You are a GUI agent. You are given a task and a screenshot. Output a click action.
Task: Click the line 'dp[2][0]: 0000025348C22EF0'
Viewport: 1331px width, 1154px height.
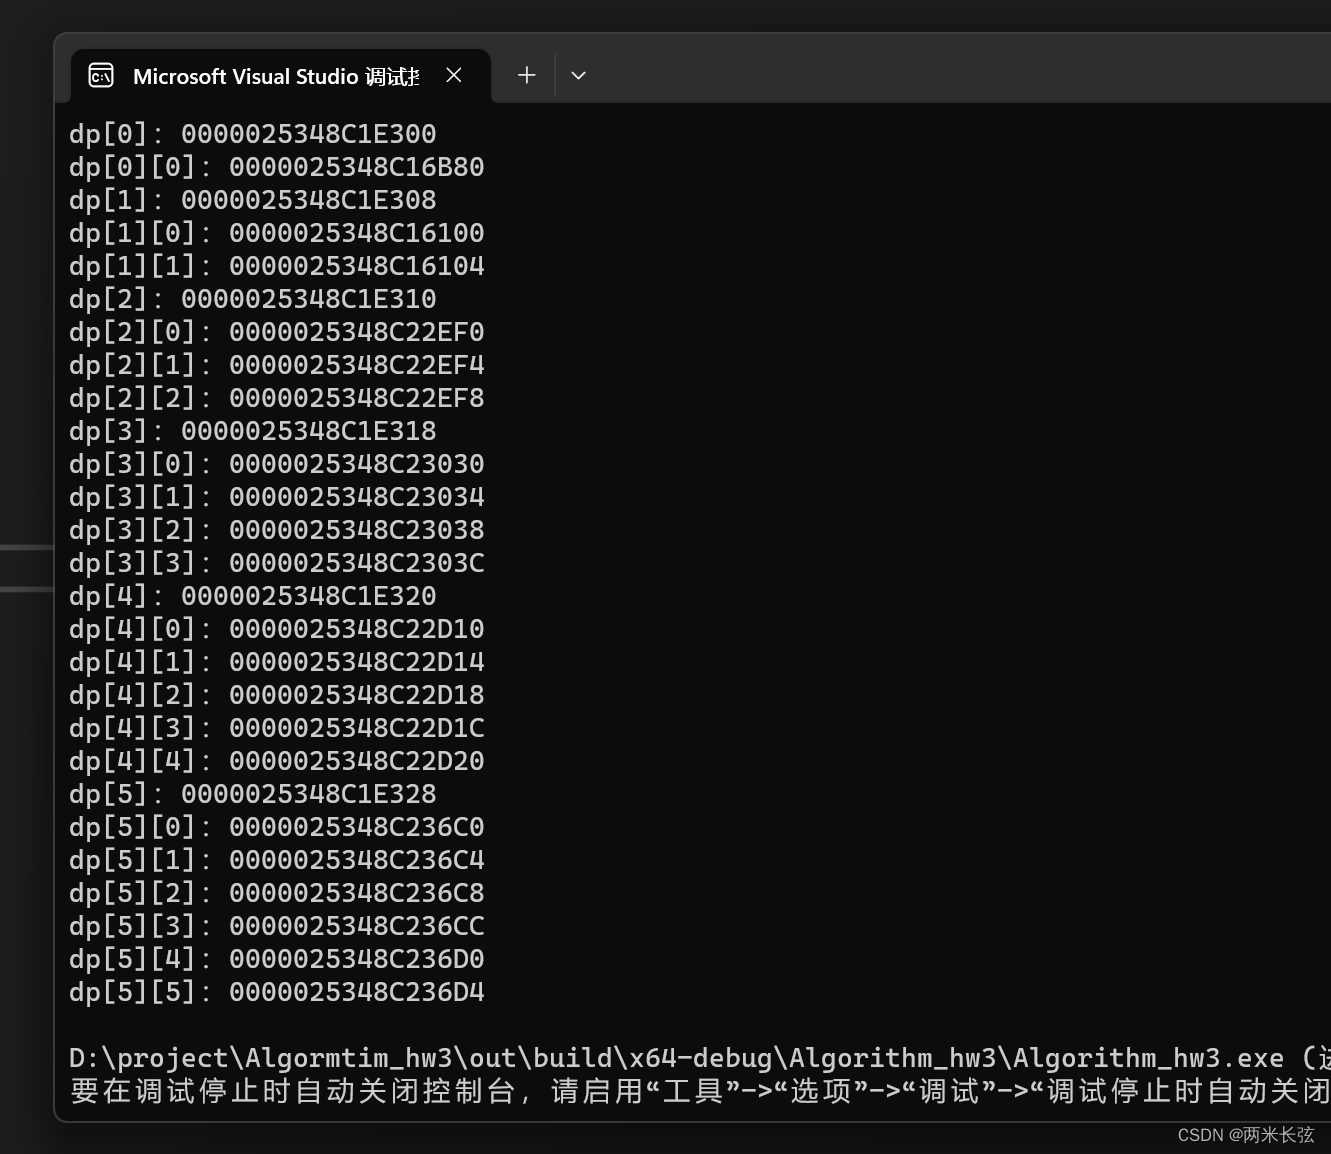point(277,332)
